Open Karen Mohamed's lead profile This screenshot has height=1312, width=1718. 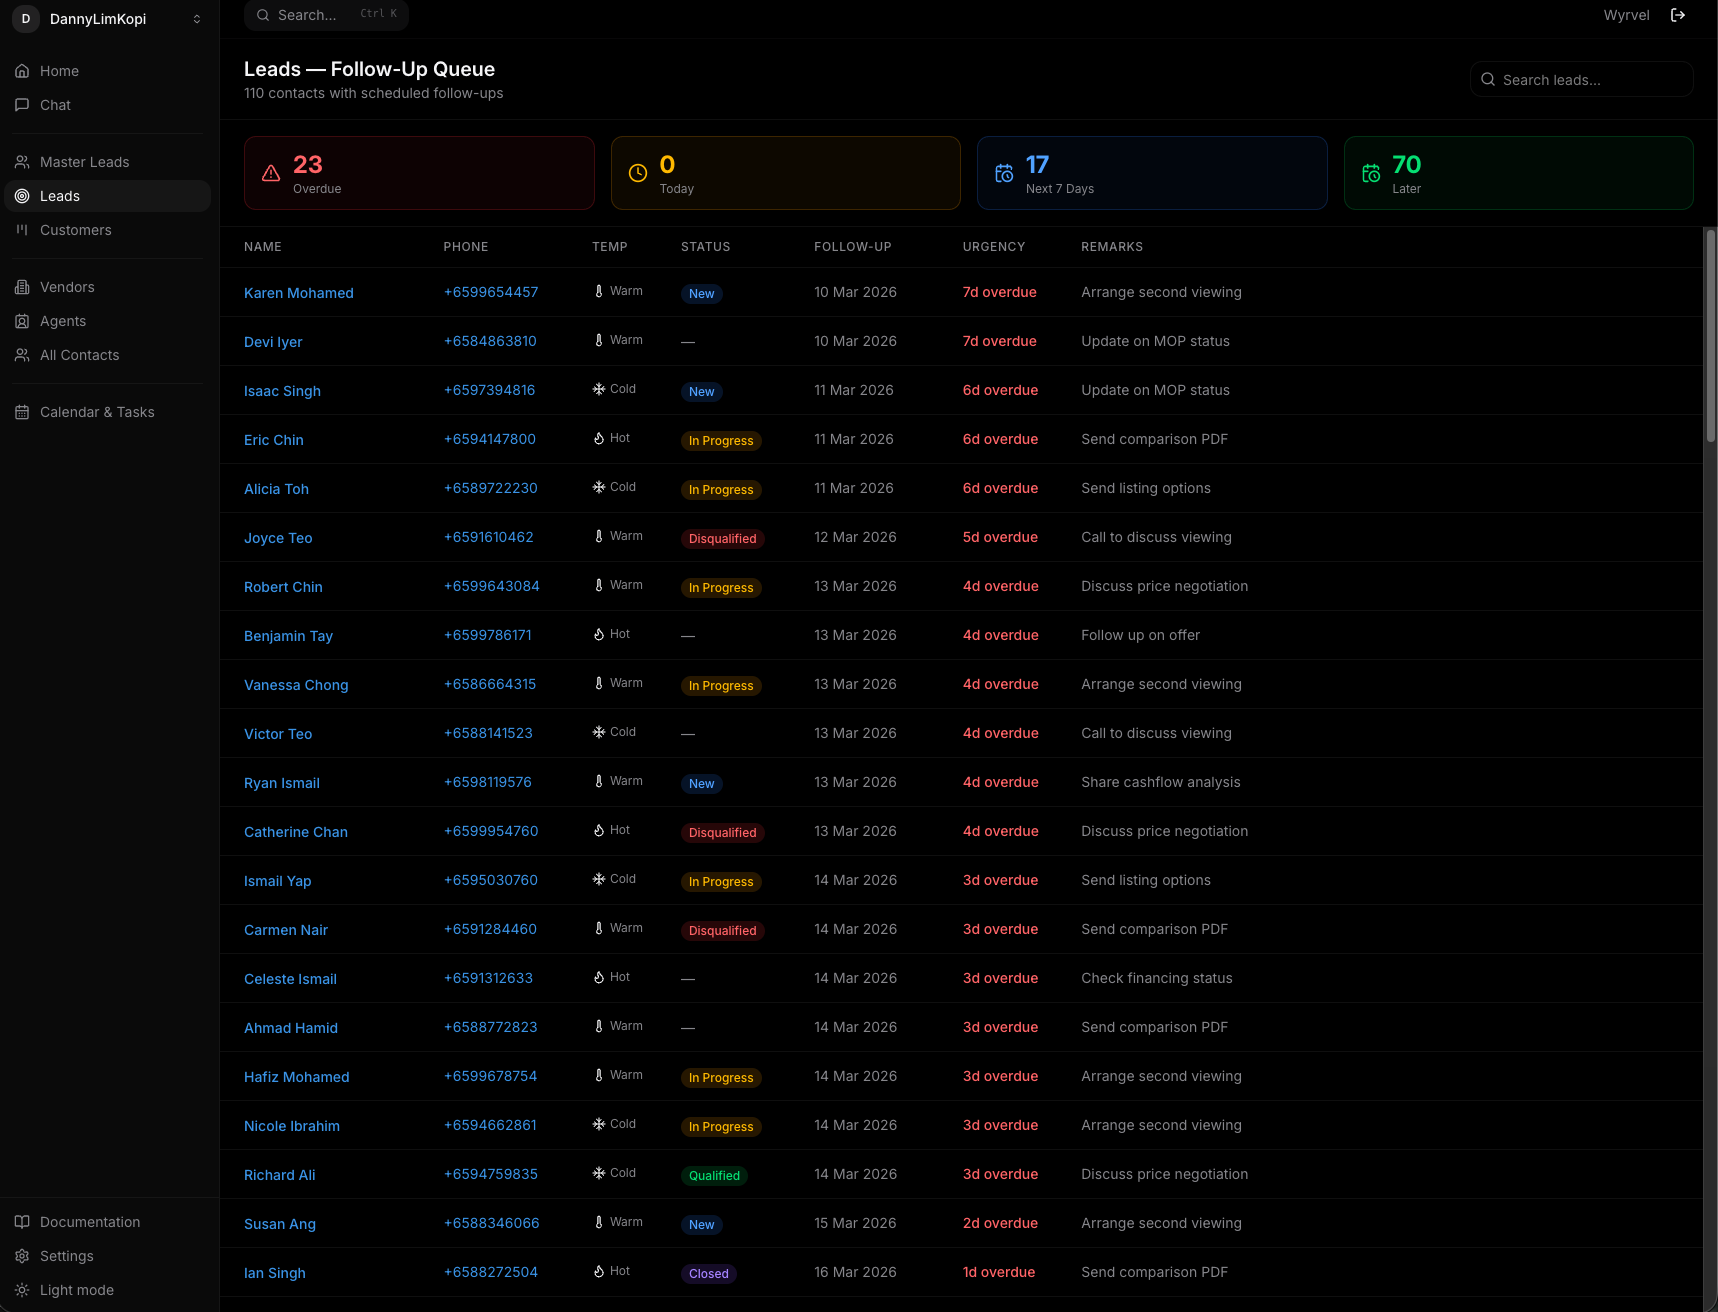pos(298,292)
